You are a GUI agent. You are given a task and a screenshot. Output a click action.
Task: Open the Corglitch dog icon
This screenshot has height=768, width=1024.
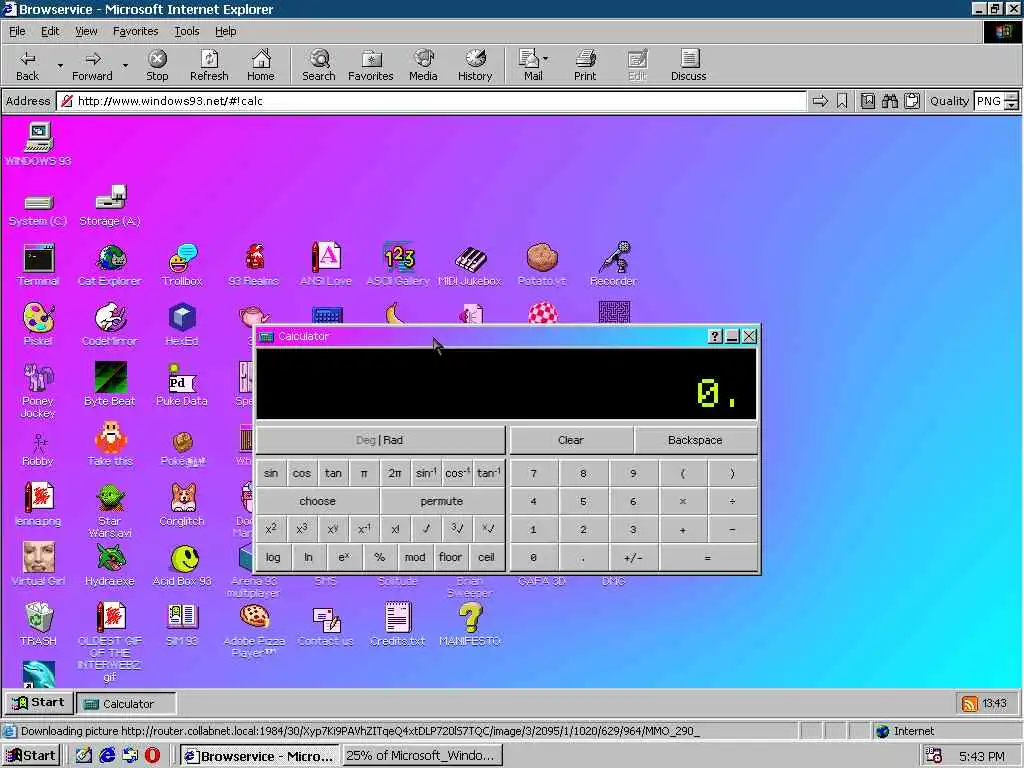pyautogui.click(x=182, y=504)
